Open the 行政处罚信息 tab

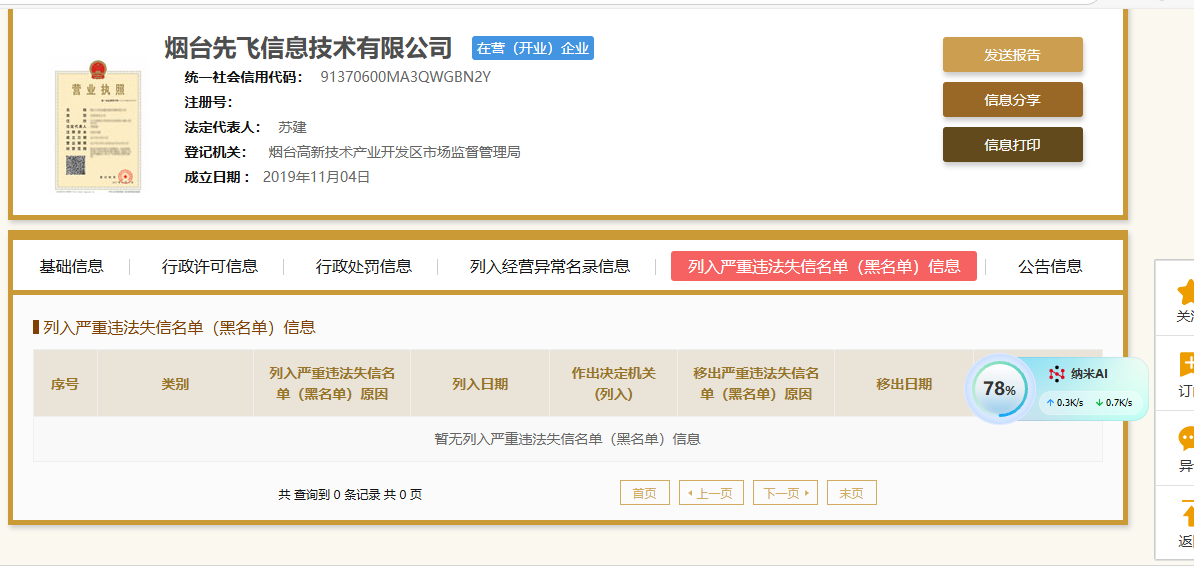click(x=363, y=266)
